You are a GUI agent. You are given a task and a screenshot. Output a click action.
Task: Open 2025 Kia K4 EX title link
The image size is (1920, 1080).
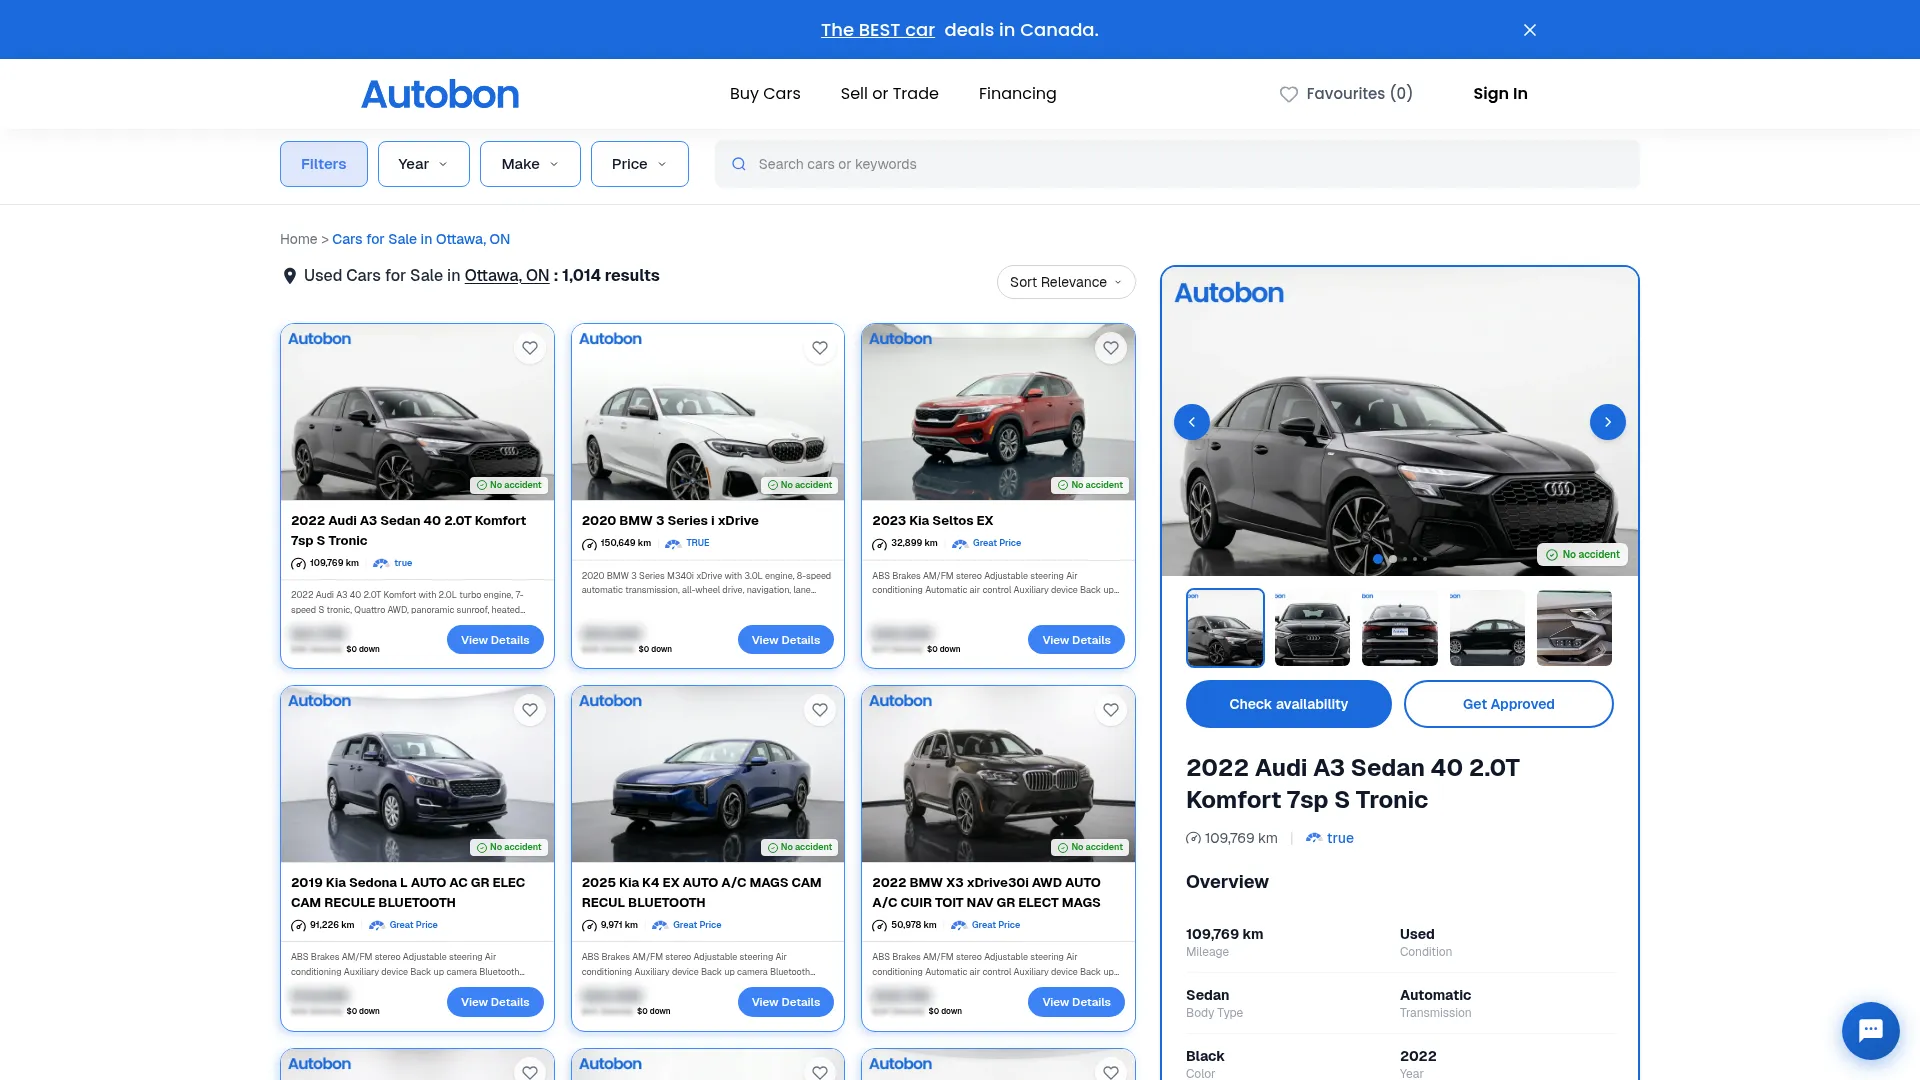pyautogui.click(x=701, y=892)
